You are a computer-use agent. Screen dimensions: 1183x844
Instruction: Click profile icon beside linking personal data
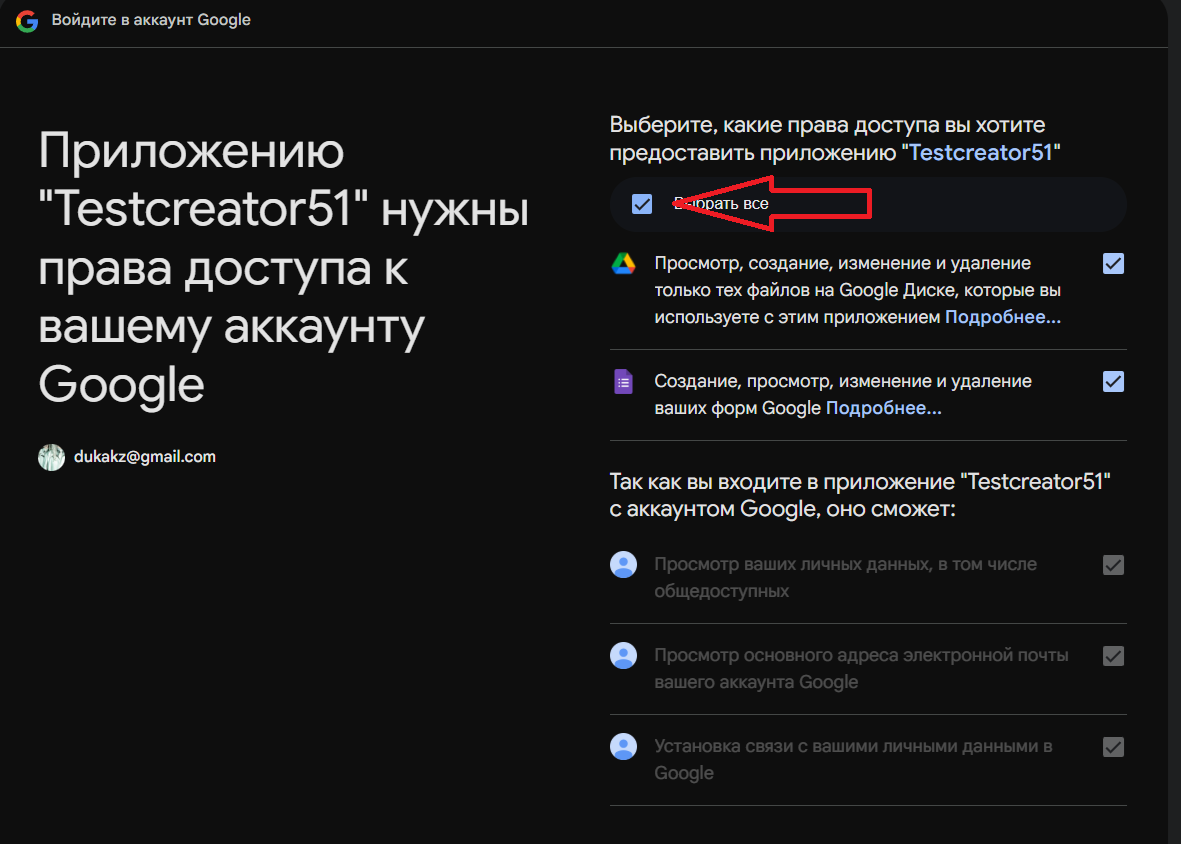623,747
